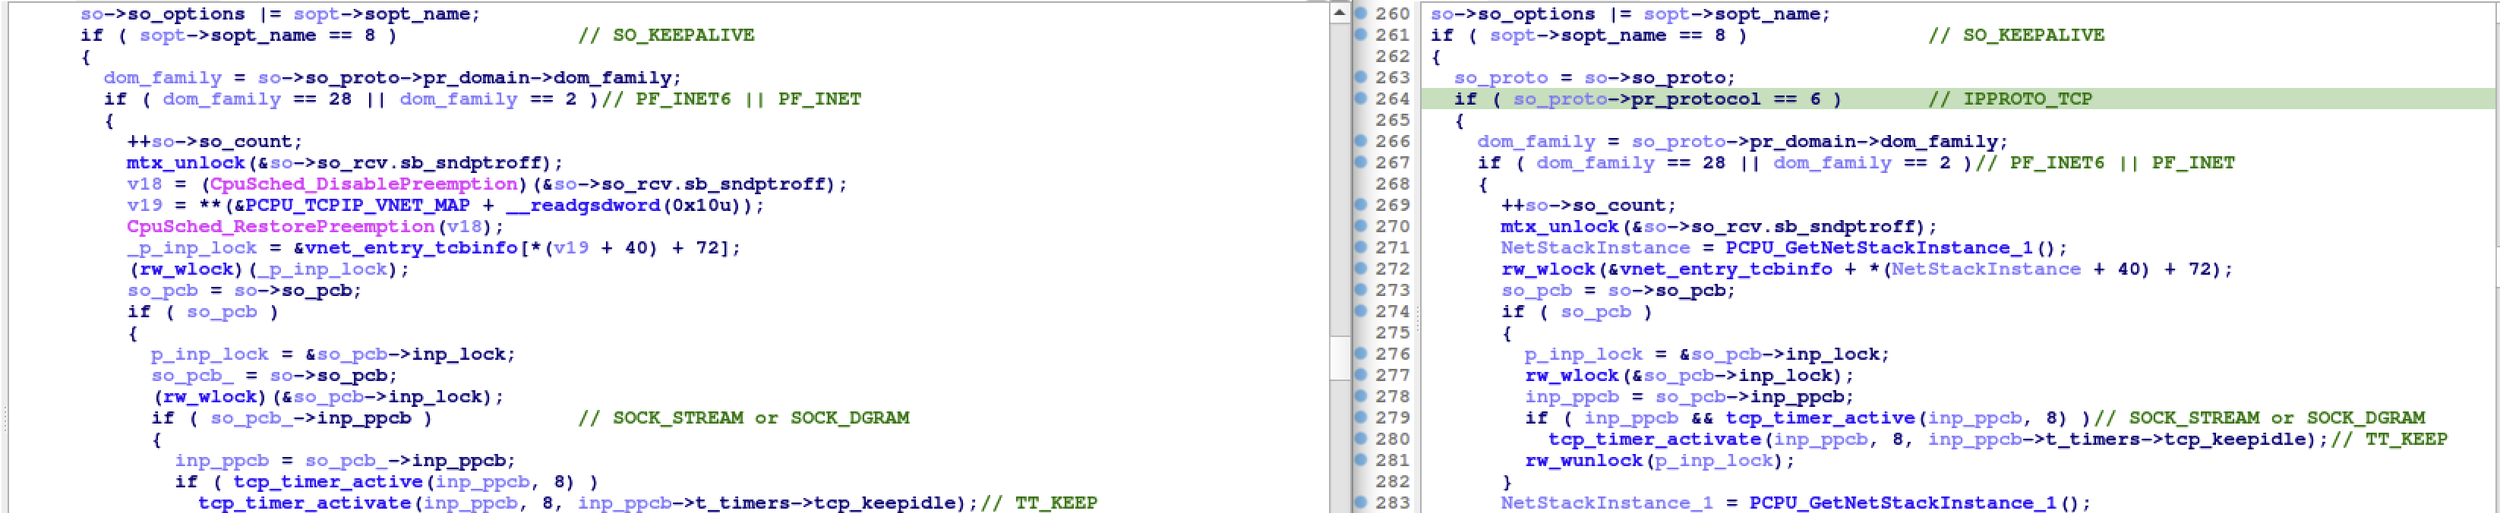Click '++so->so_count' on line 269
This screenshot has width=2500, height=513.
click(1588, 205)
